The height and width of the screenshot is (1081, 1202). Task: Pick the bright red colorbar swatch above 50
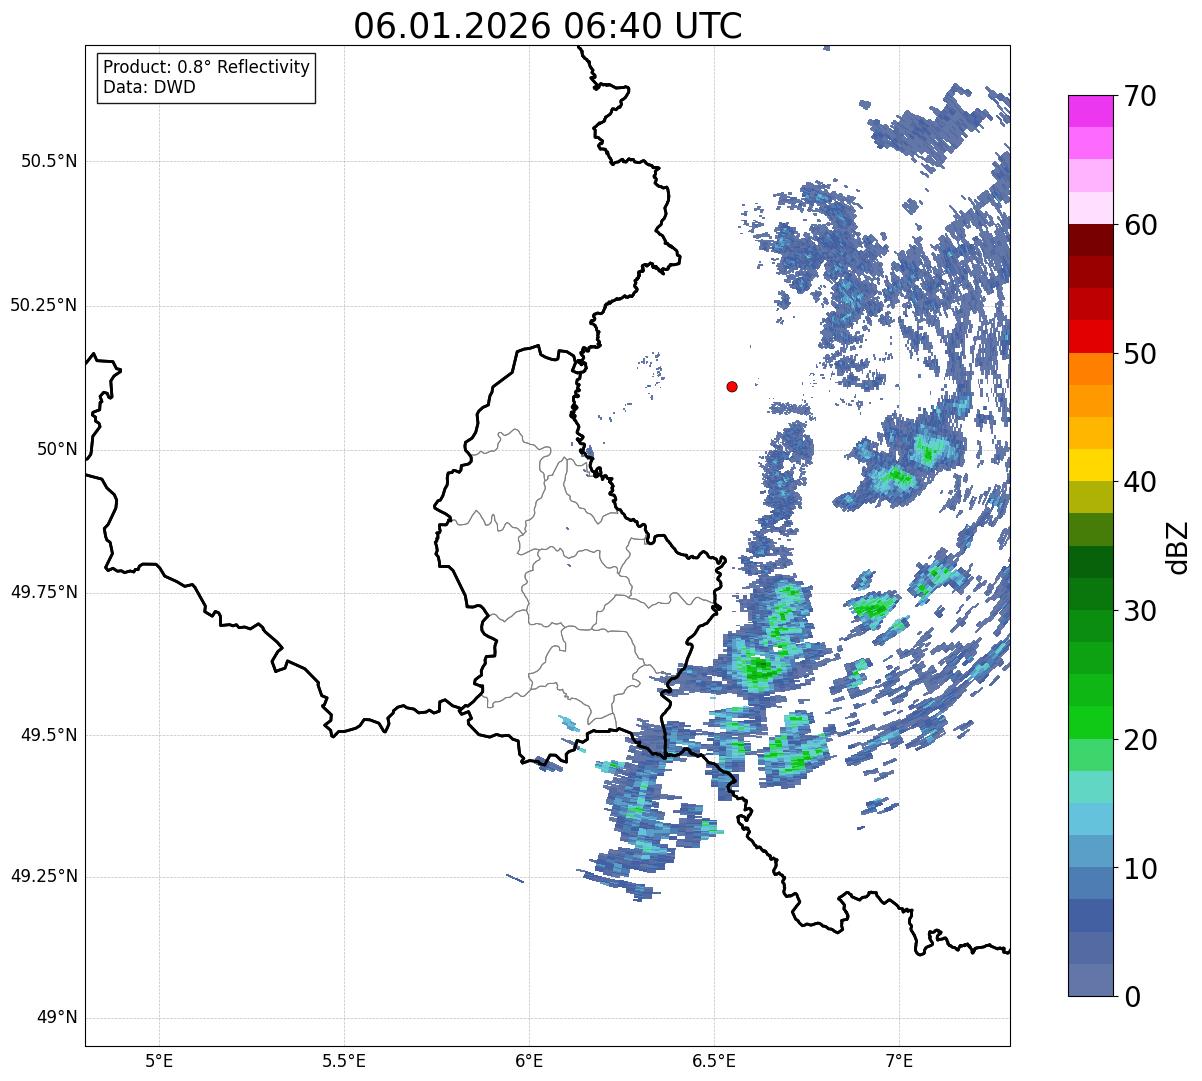[1090, 337]
